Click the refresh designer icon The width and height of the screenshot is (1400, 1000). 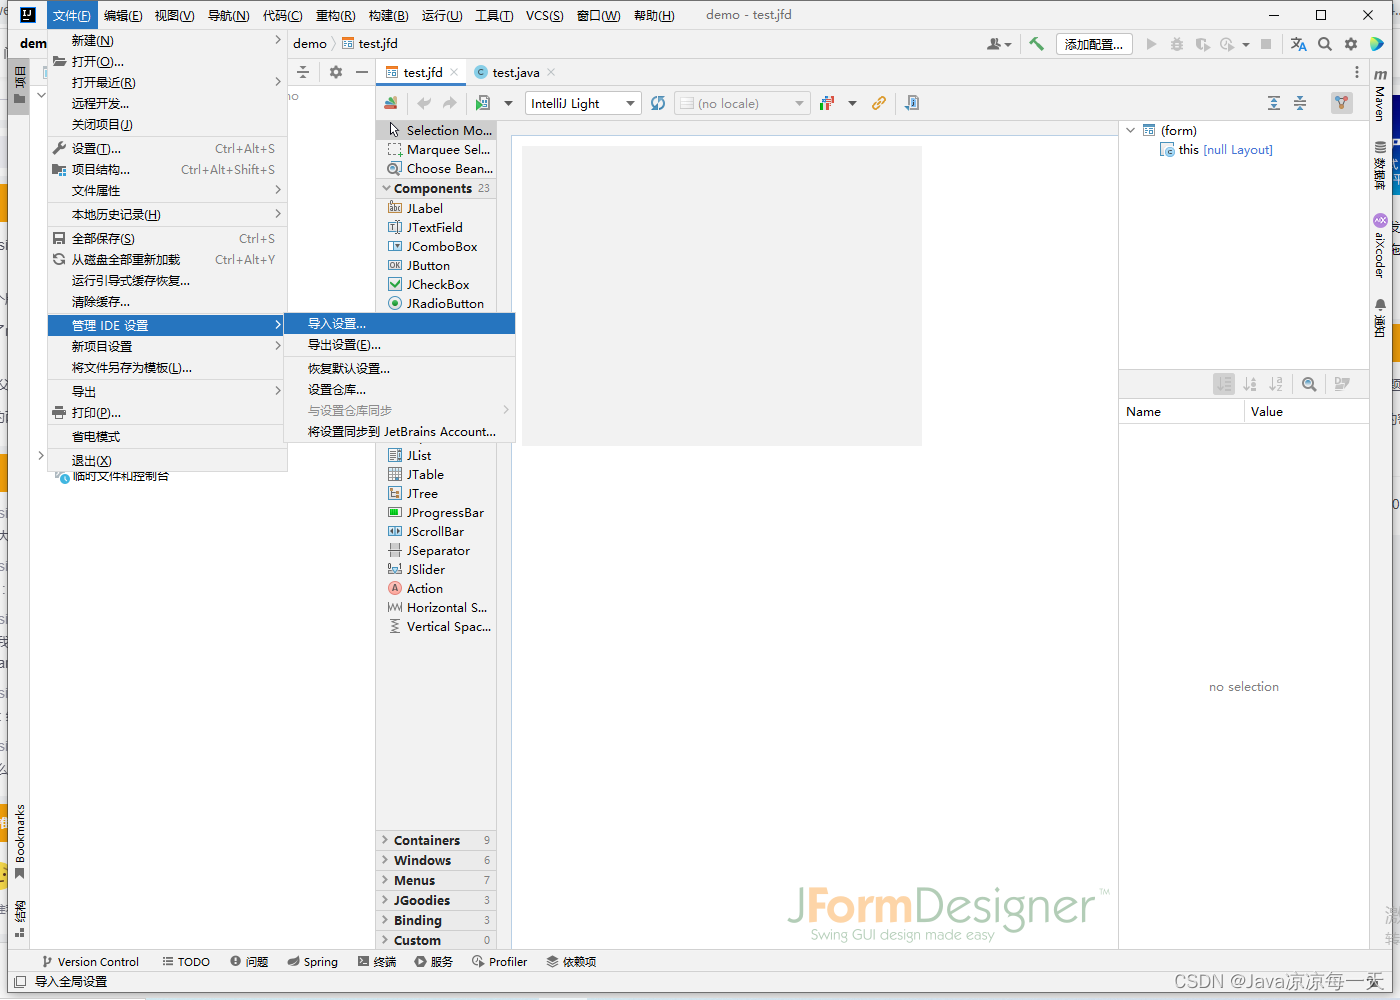click(x=658, y=103)
